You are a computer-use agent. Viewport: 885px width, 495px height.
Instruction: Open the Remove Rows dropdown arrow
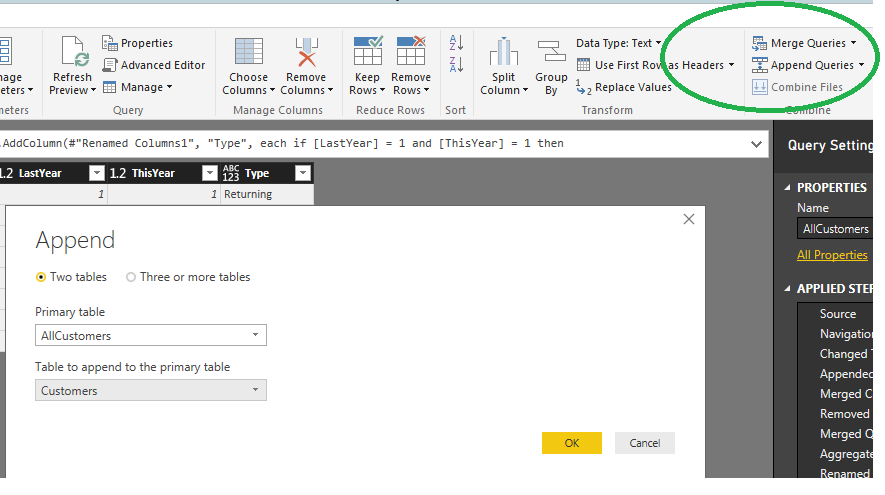click(426, 90)
